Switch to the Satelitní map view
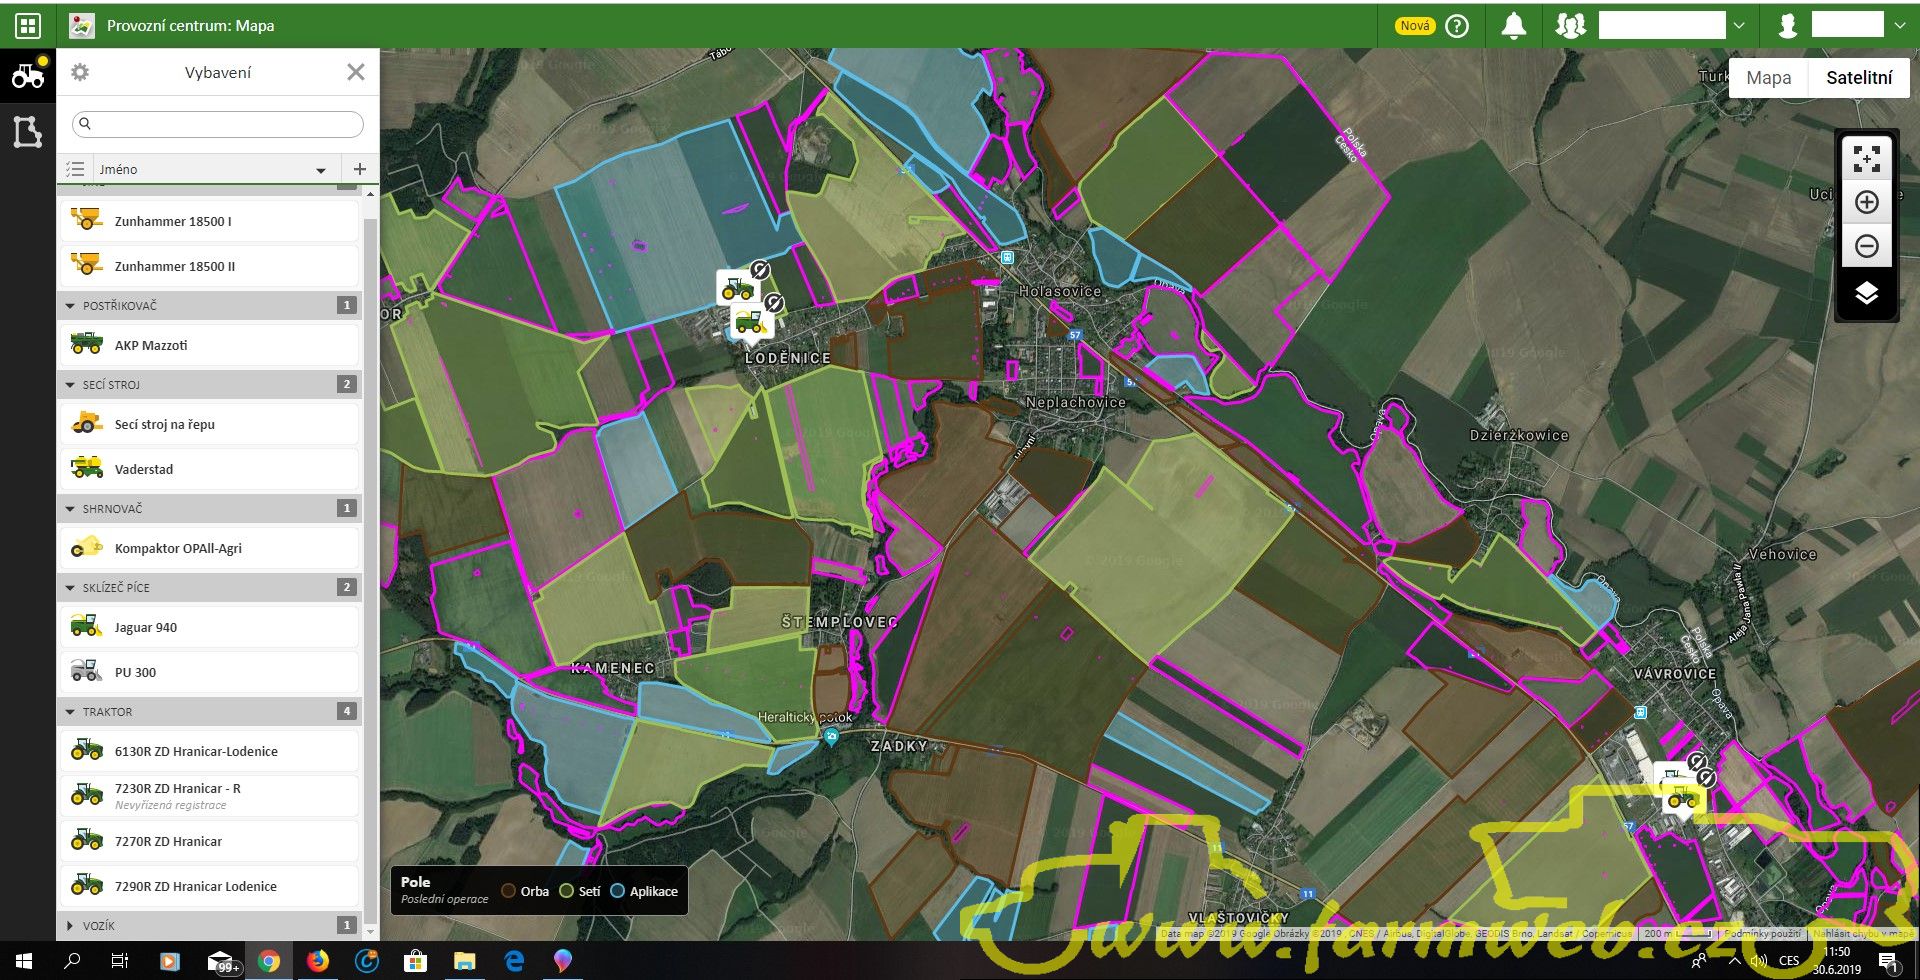 tap(1858, 78)
